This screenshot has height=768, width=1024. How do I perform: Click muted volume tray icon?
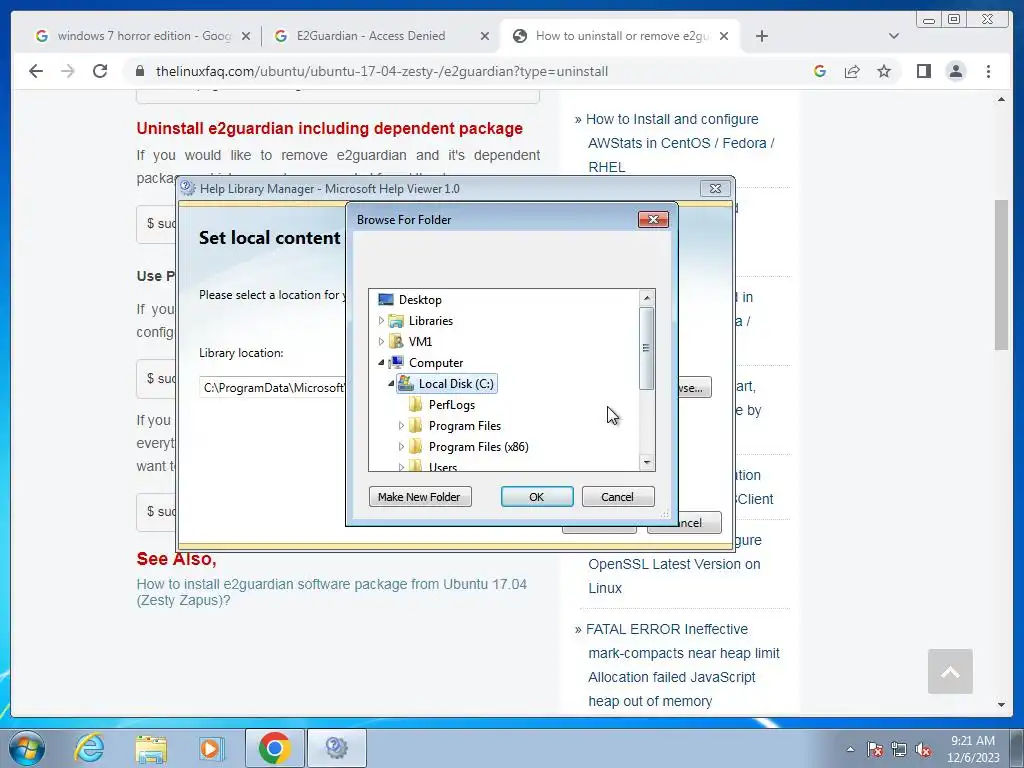[923, 749]
